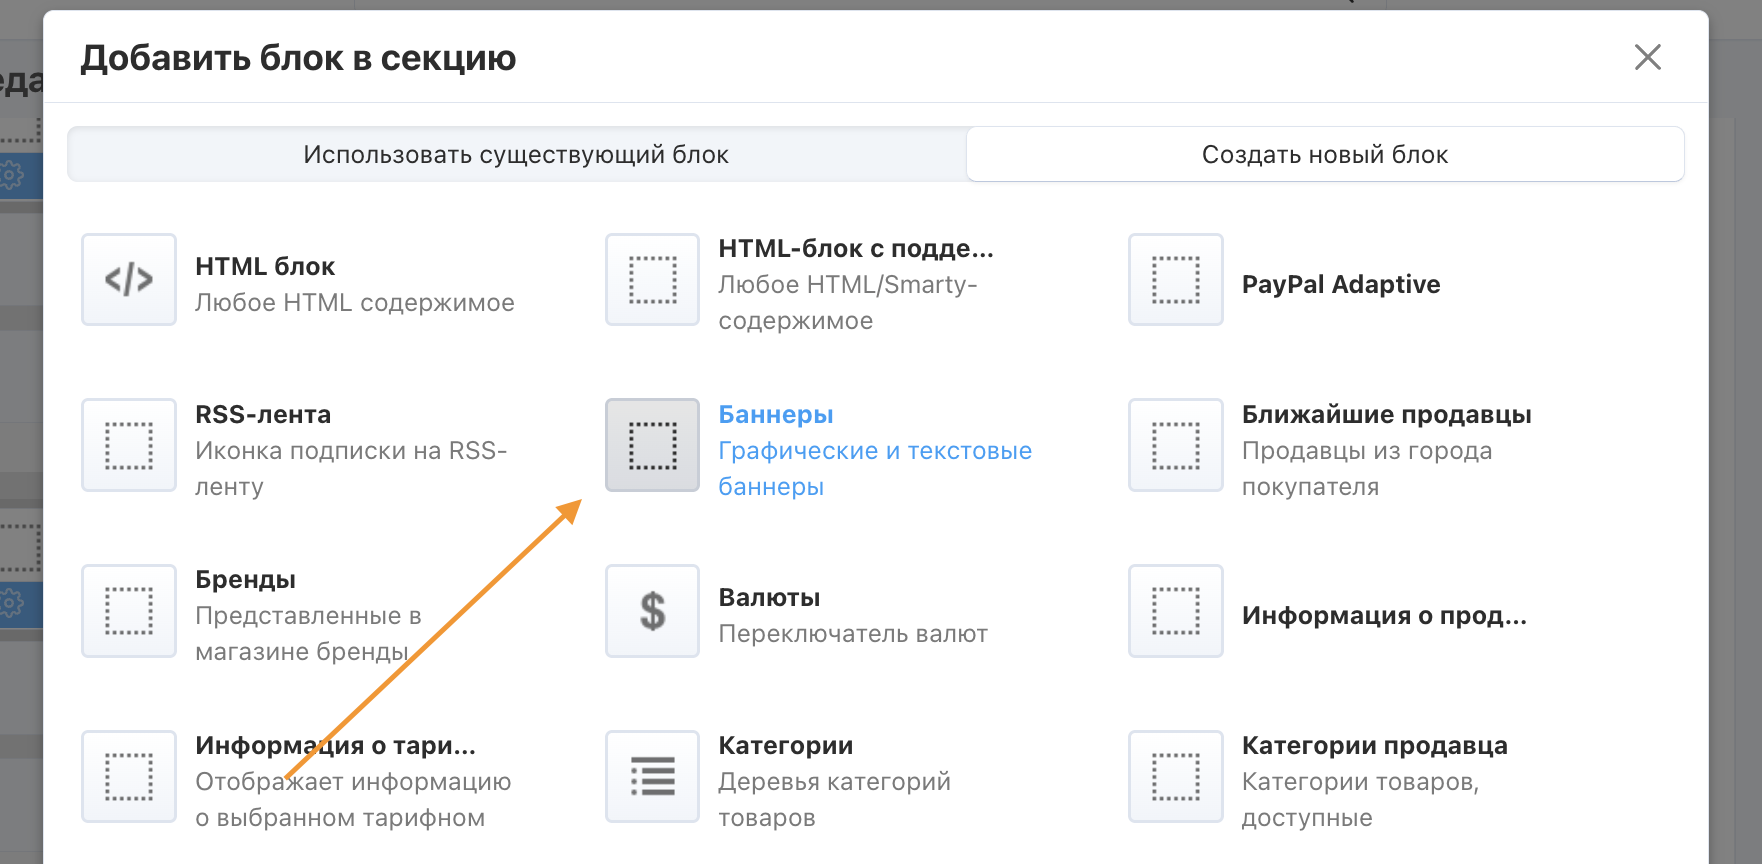
Task: Choose the RSS-лента block icon
Action: tap(129, 446)
